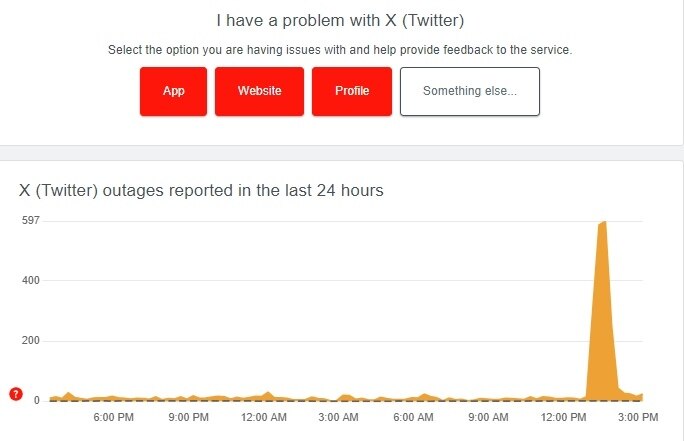The image size is (684, 441).
Task: Click the outages reported in last 24 hours title
Action: click(x=202, y=189)
